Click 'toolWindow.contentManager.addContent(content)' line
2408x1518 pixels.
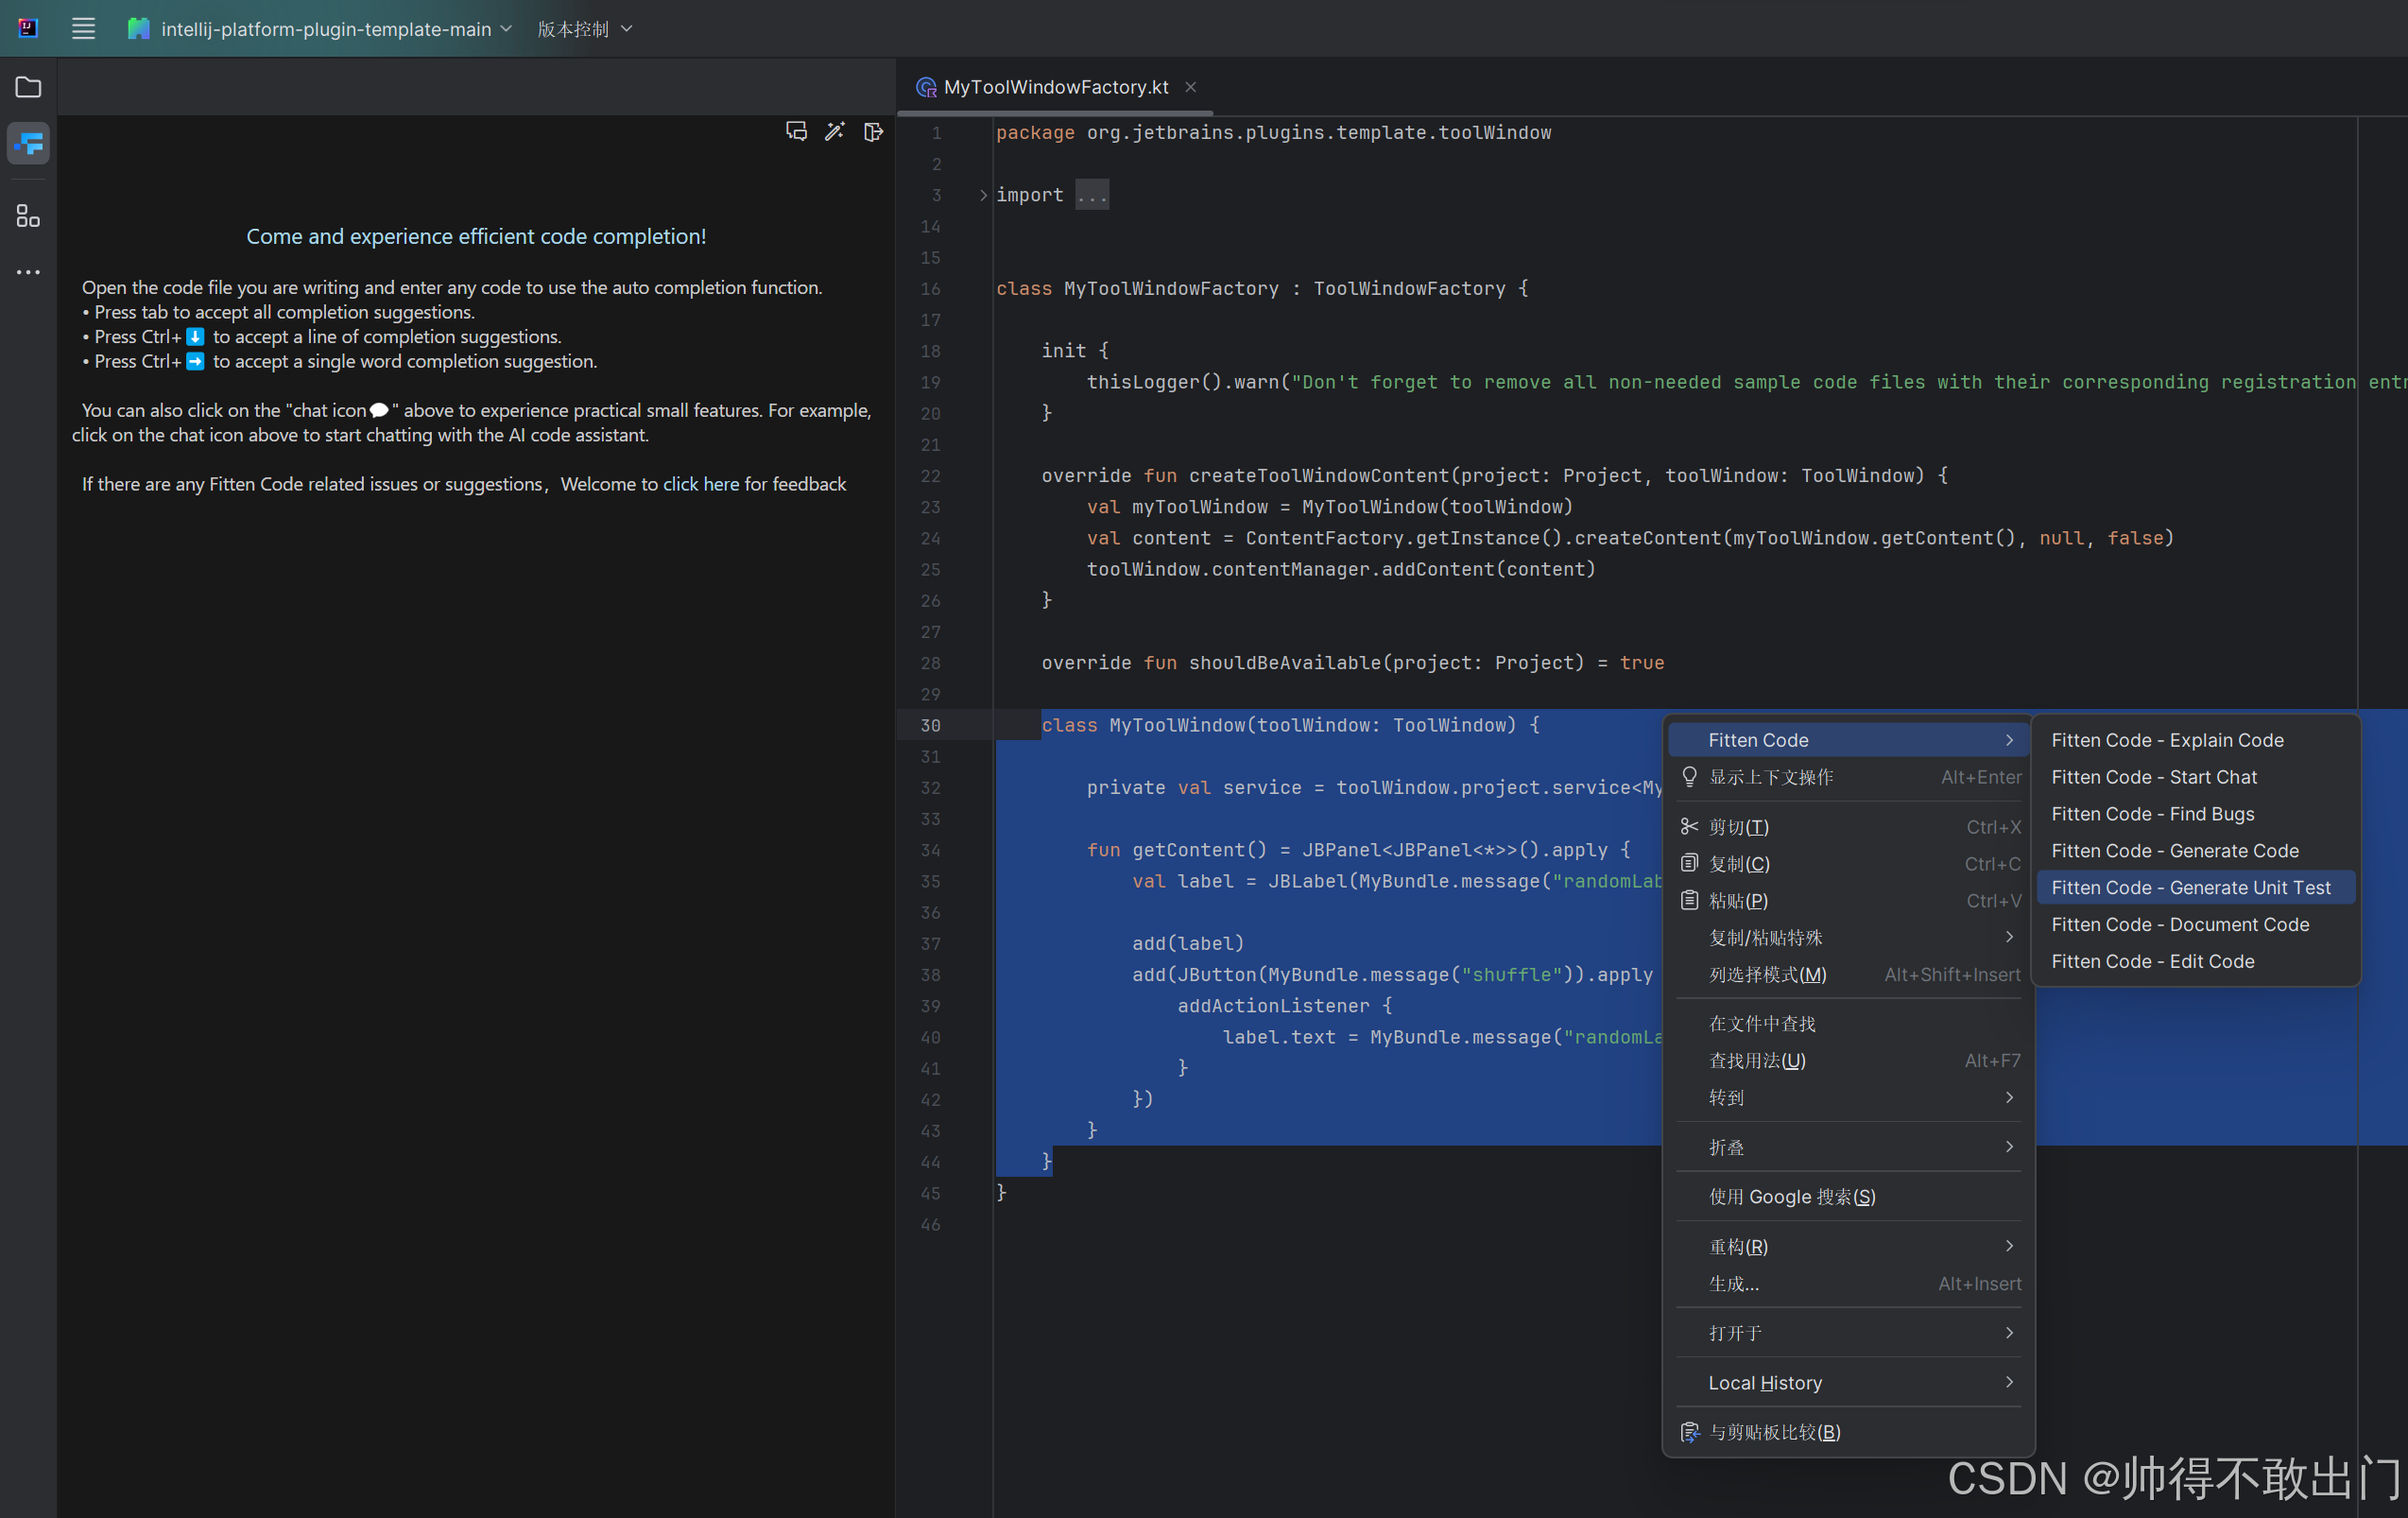(1341, 570)
